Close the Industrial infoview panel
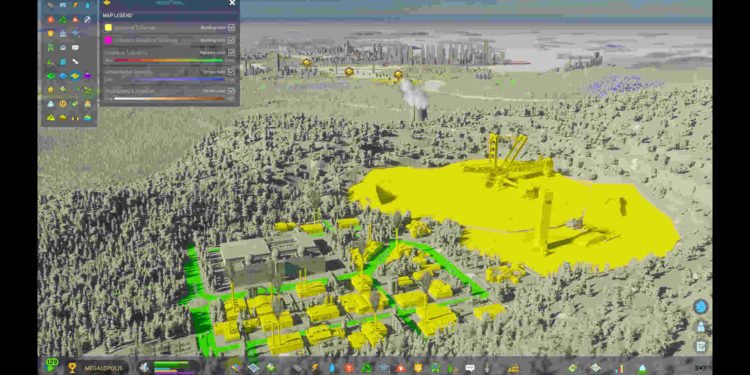The image size is (750, 375). pyautogui.click(x=232, y=3)
